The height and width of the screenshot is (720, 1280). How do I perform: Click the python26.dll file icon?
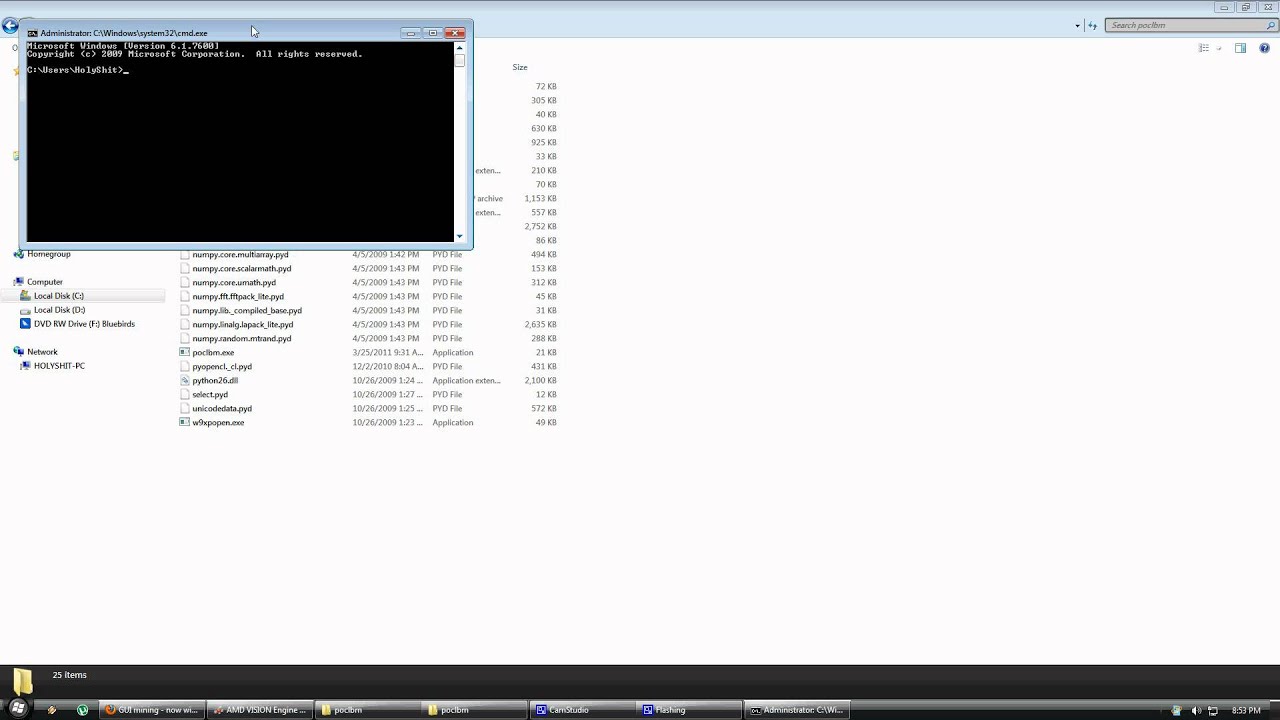coord(184,380)
